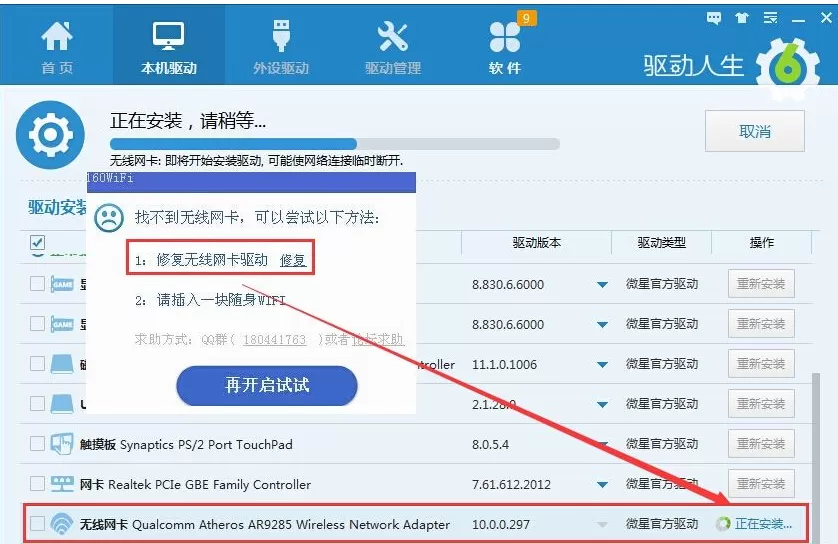Click the version 8.0.5.4 cell
The height and width of the screenshot is (544, 838).
tap(490, 445)
